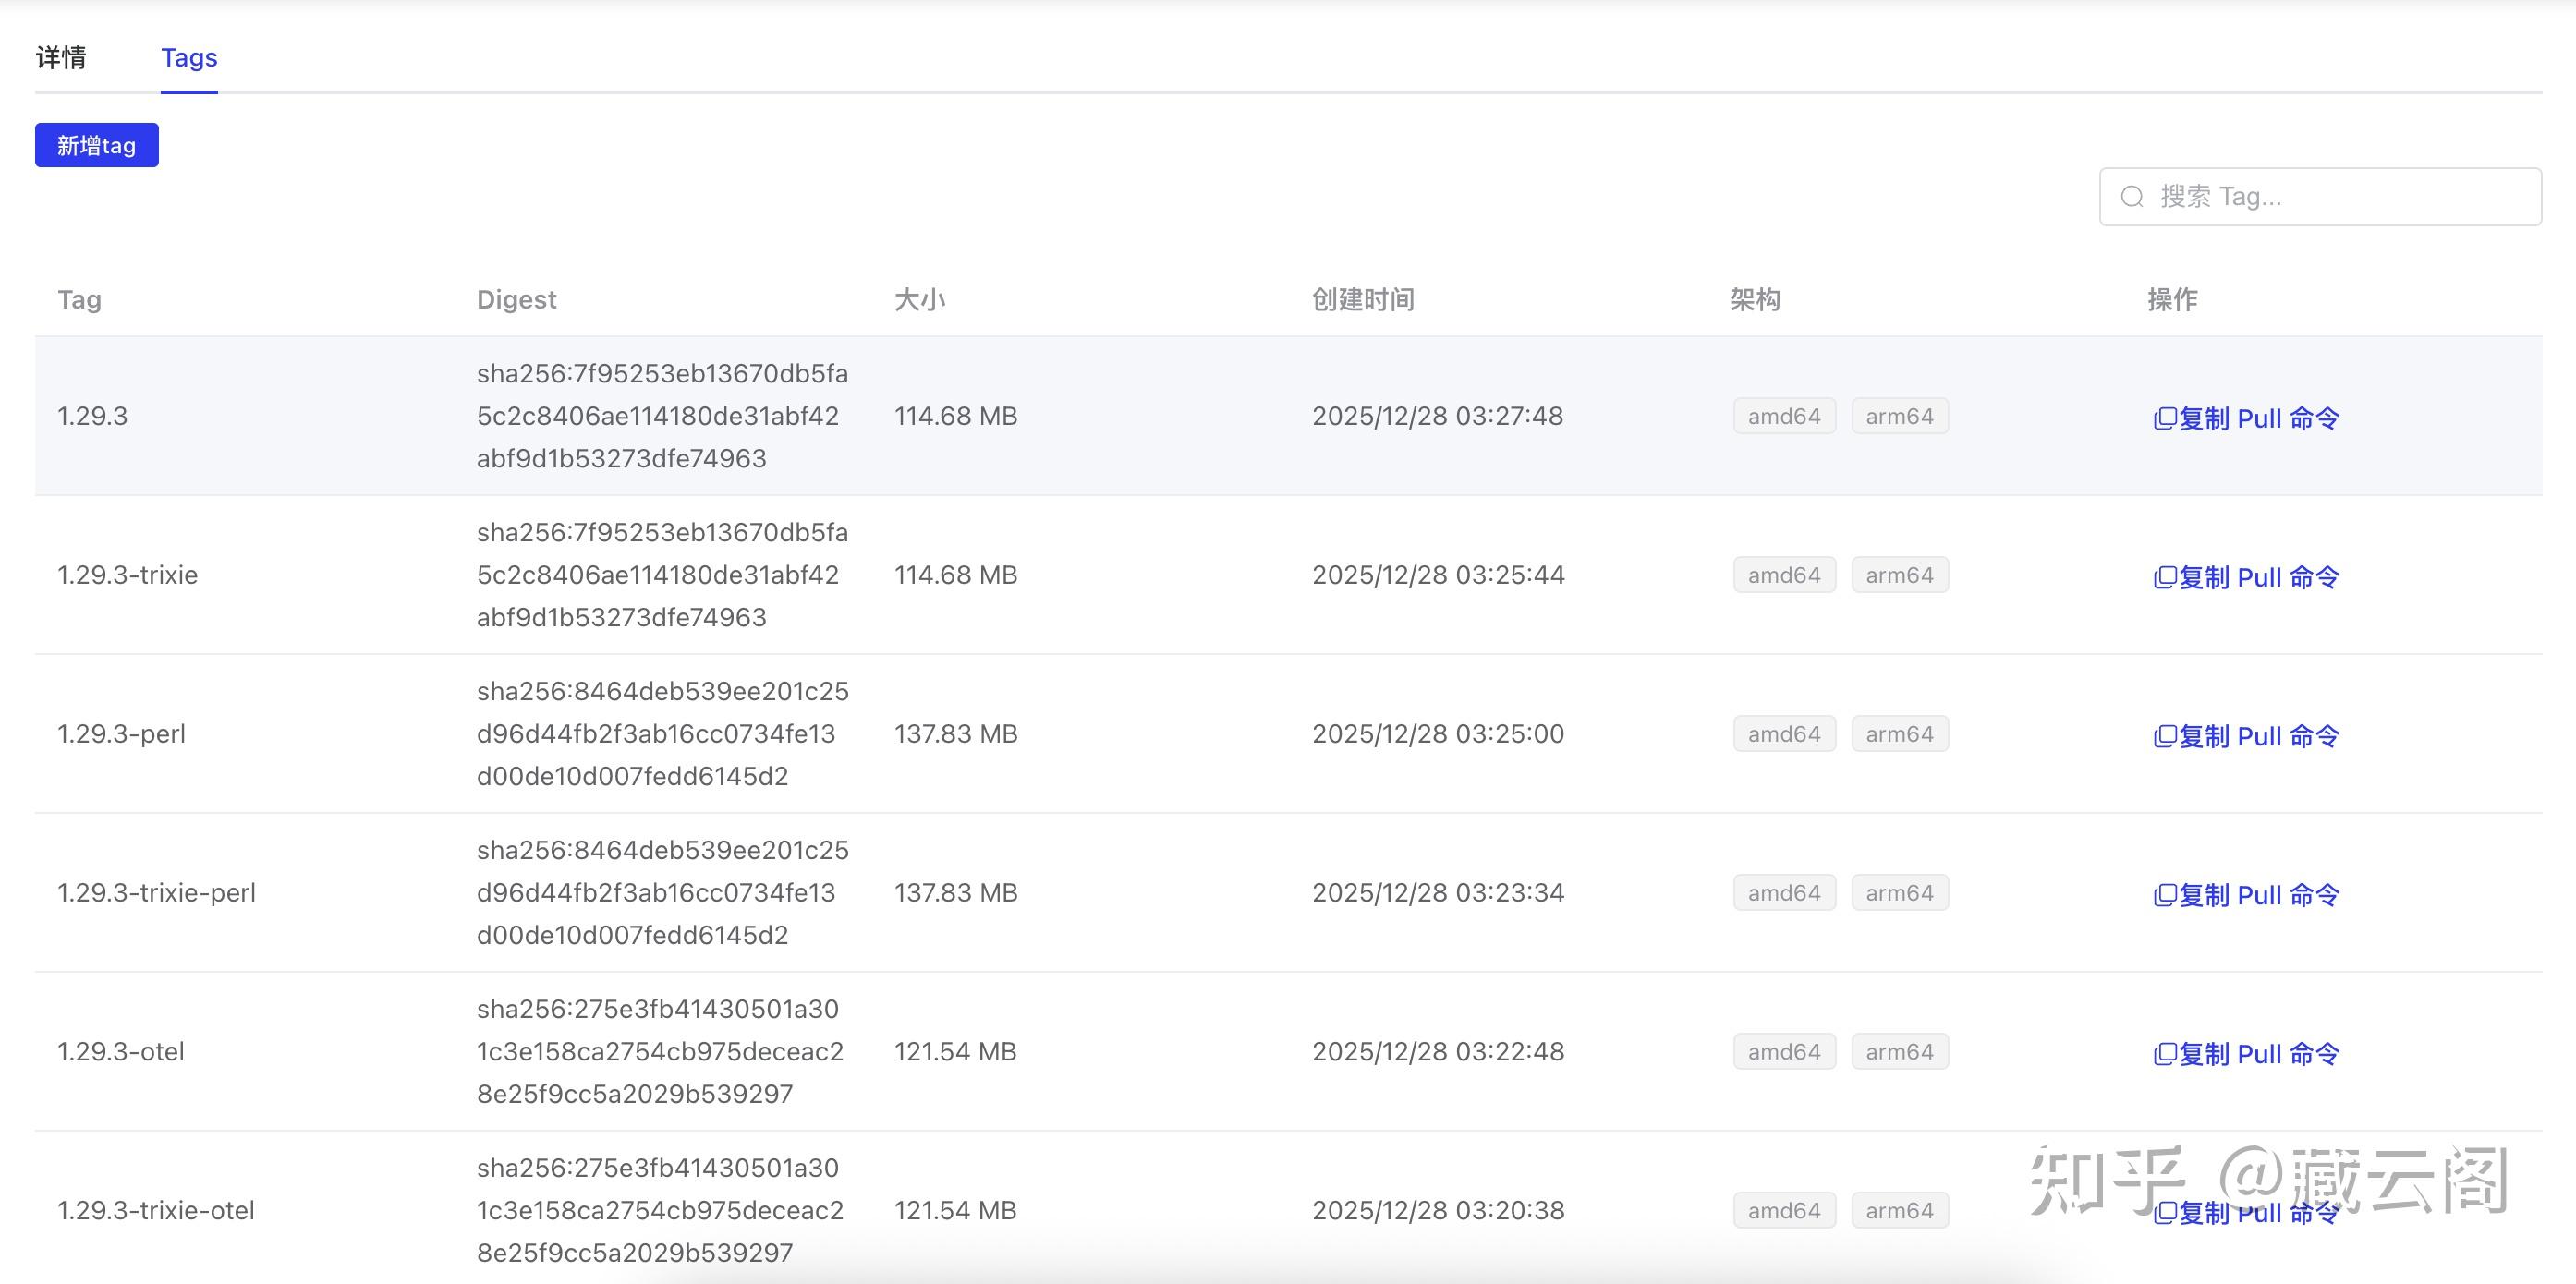
Task: Click copy icon for tag 1.29.3
Action: pos(2164,418)
